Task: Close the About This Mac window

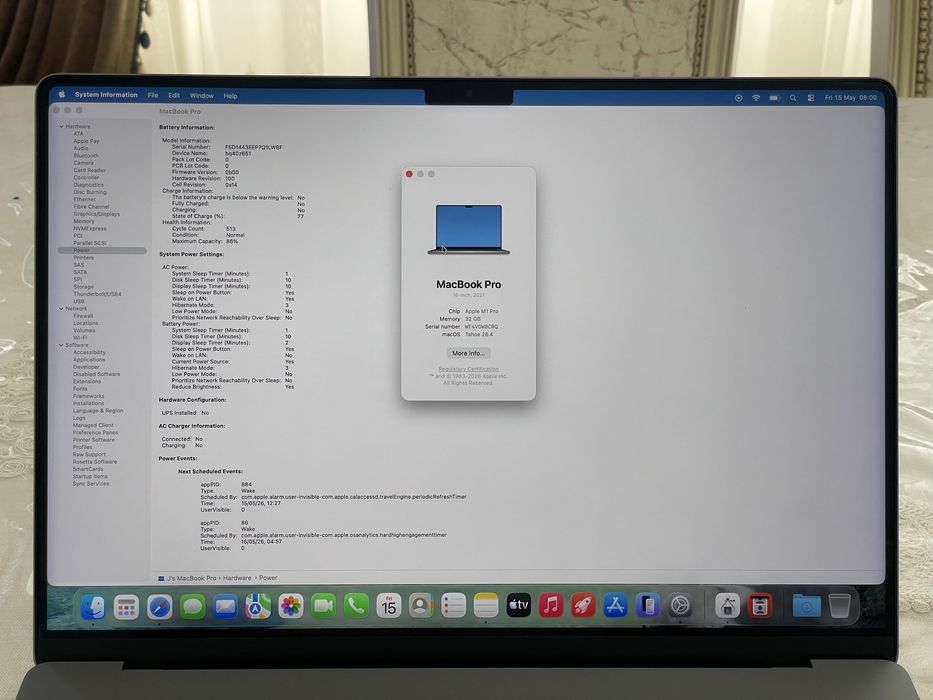Action: pos(409,174)
